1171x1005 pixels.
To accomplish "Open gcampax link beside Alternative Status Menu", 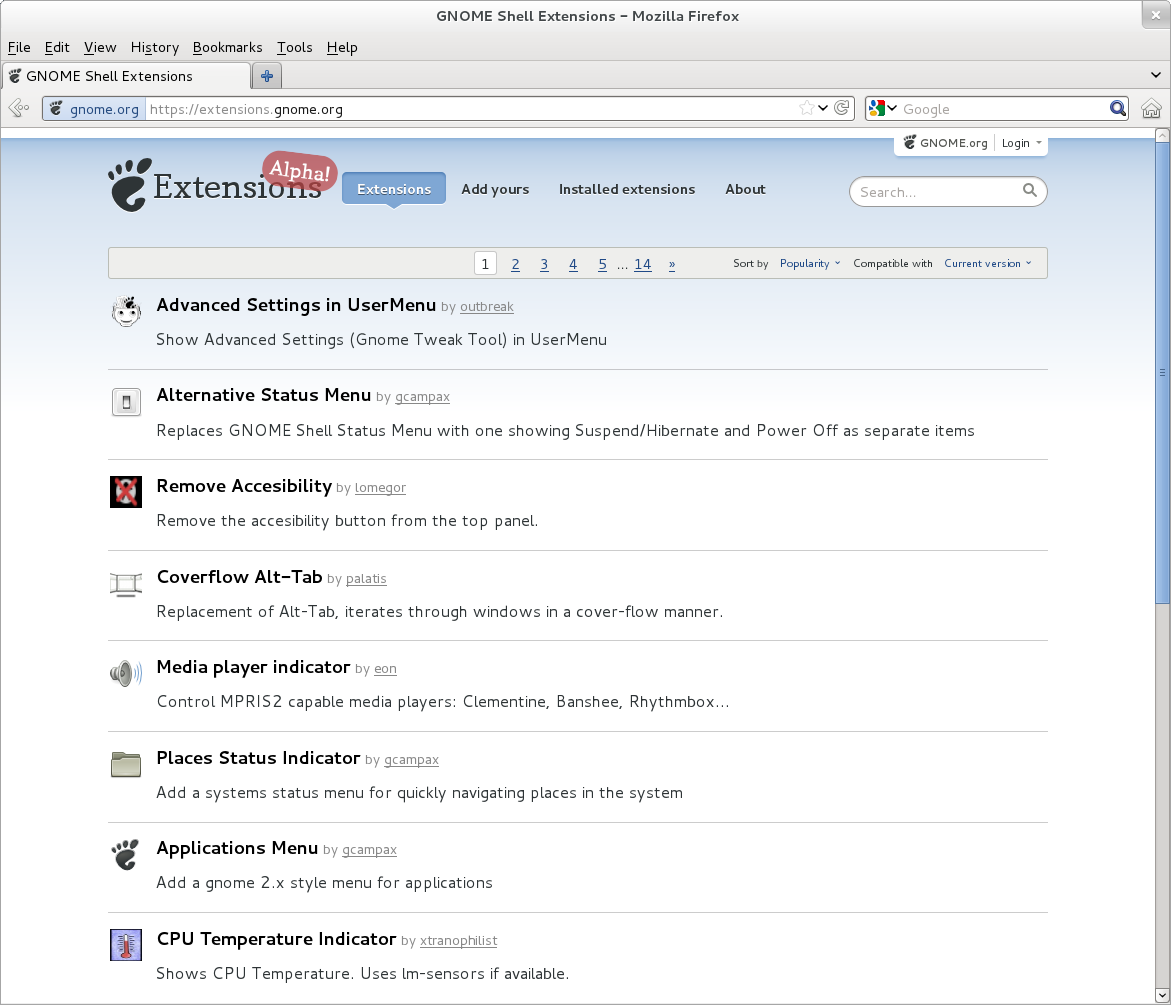I will (x=423, y=397).
